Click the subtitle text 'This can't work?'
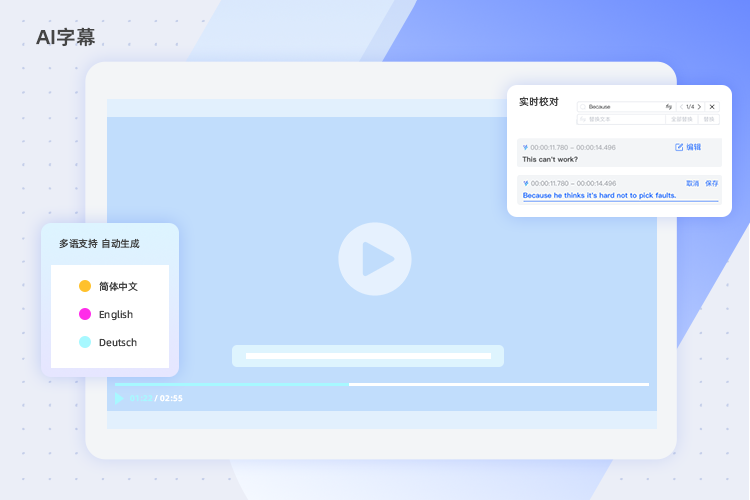The height and width of the screenshot is (500, 750). click(550, 159)
